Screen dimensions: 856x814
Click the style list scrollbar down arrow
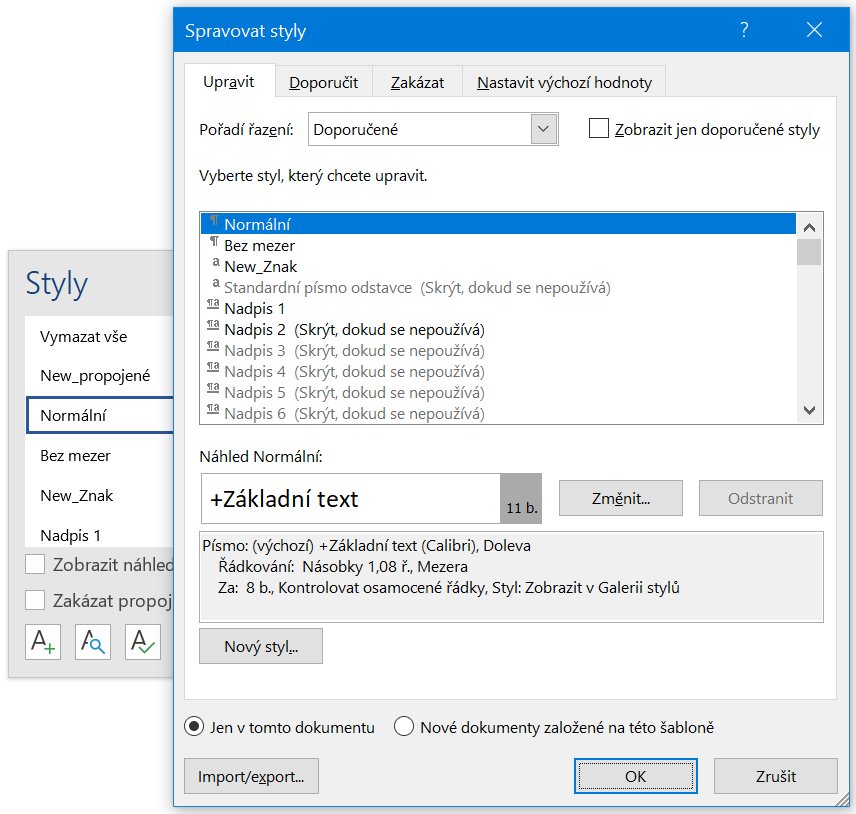(x=811, y=412)
